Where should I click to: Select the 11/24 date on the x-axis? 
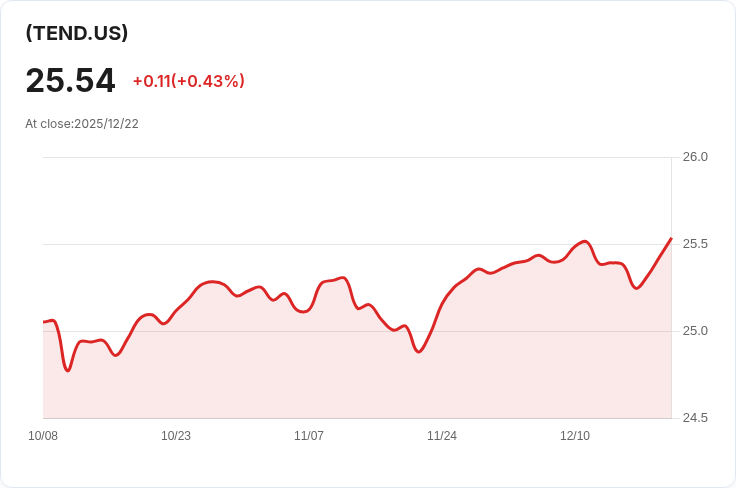tap(442, 436)
